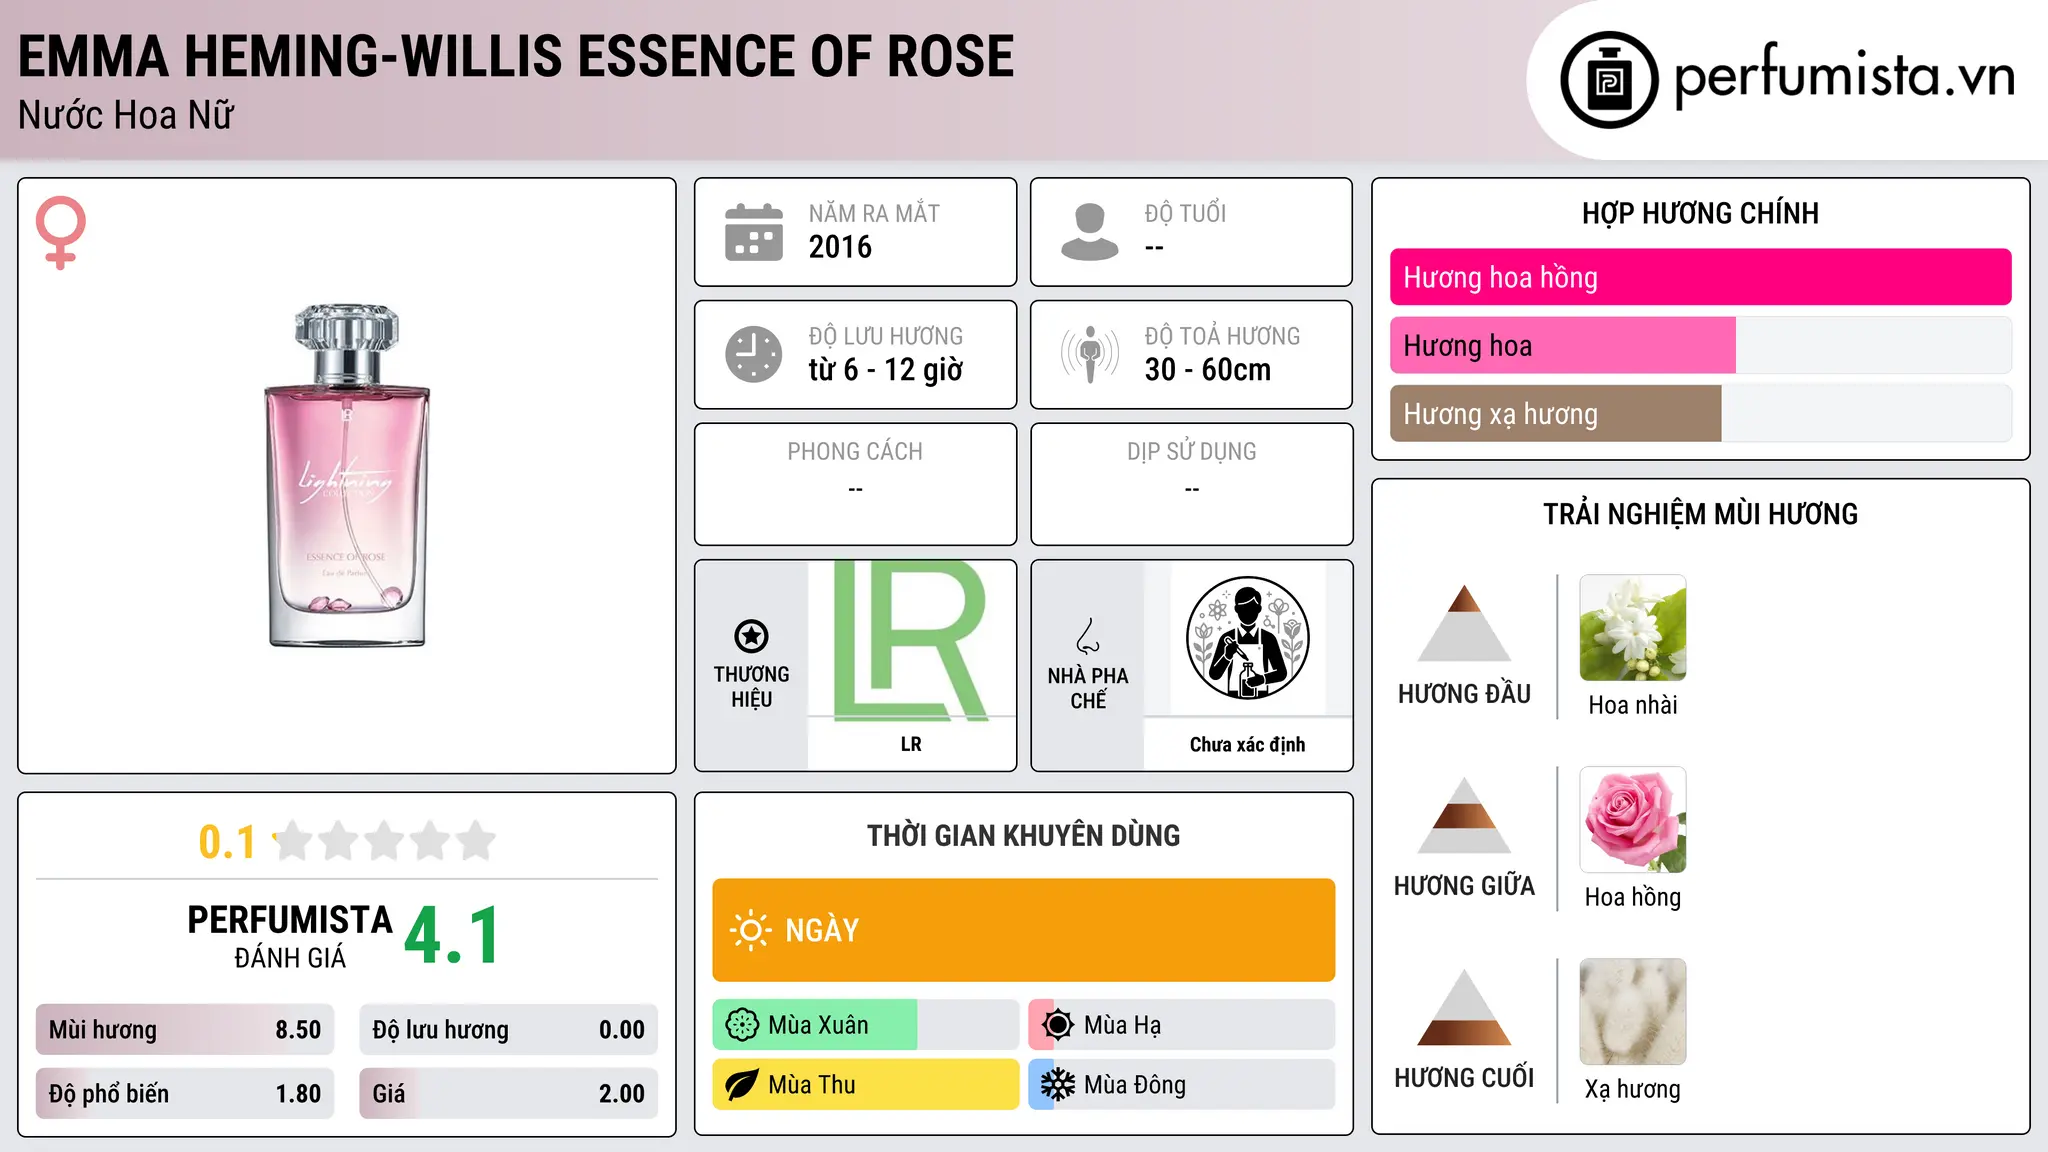Screen dimensions: 2048x1152
Task: Click the Mùa Đông season bar
Action: pyautogui.click(x=1182, y=1085)
